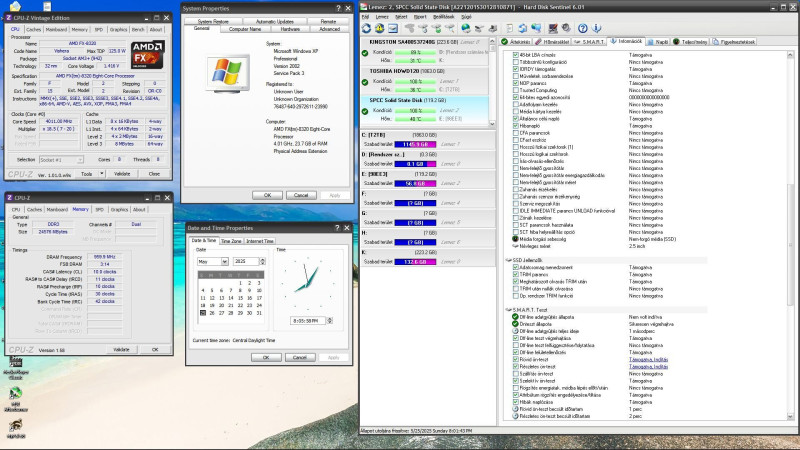Collapse the S.M.A.R.T. Teszt section
Viewport: 800px width, 450px height.
point(508,310)
